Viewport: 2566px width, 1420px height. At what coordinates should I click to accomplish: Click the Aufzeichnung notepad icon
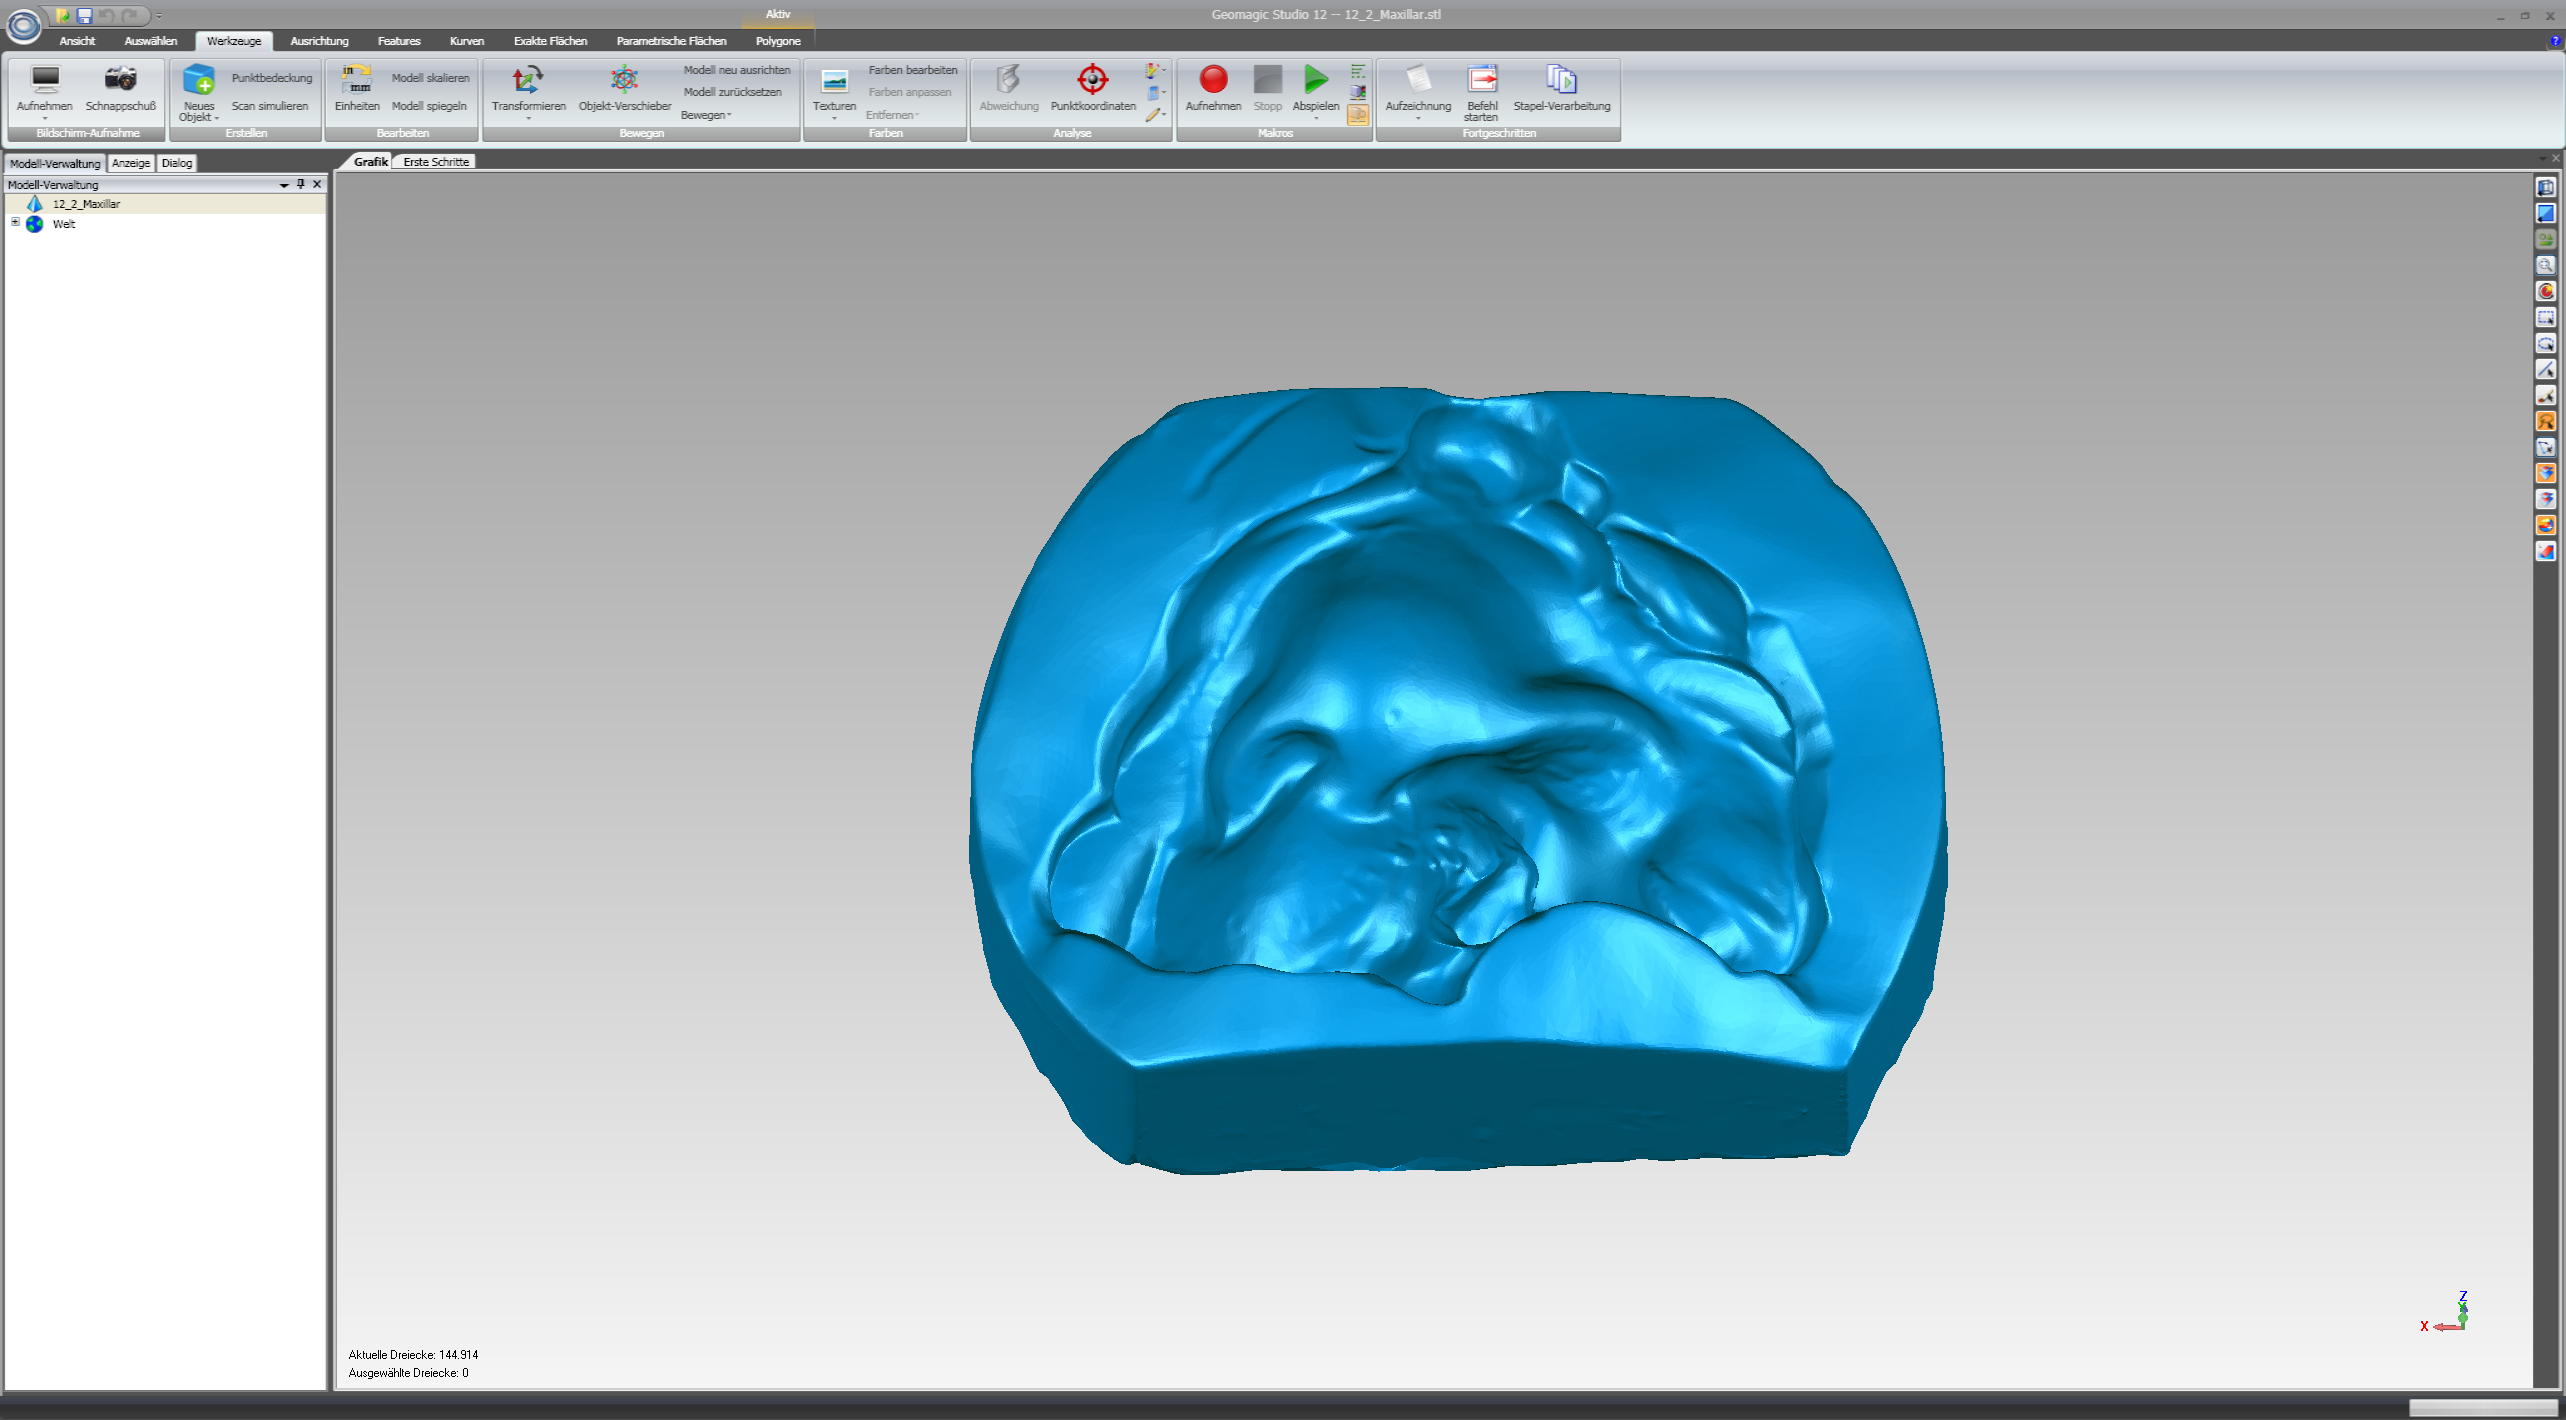click(1418, 79)
